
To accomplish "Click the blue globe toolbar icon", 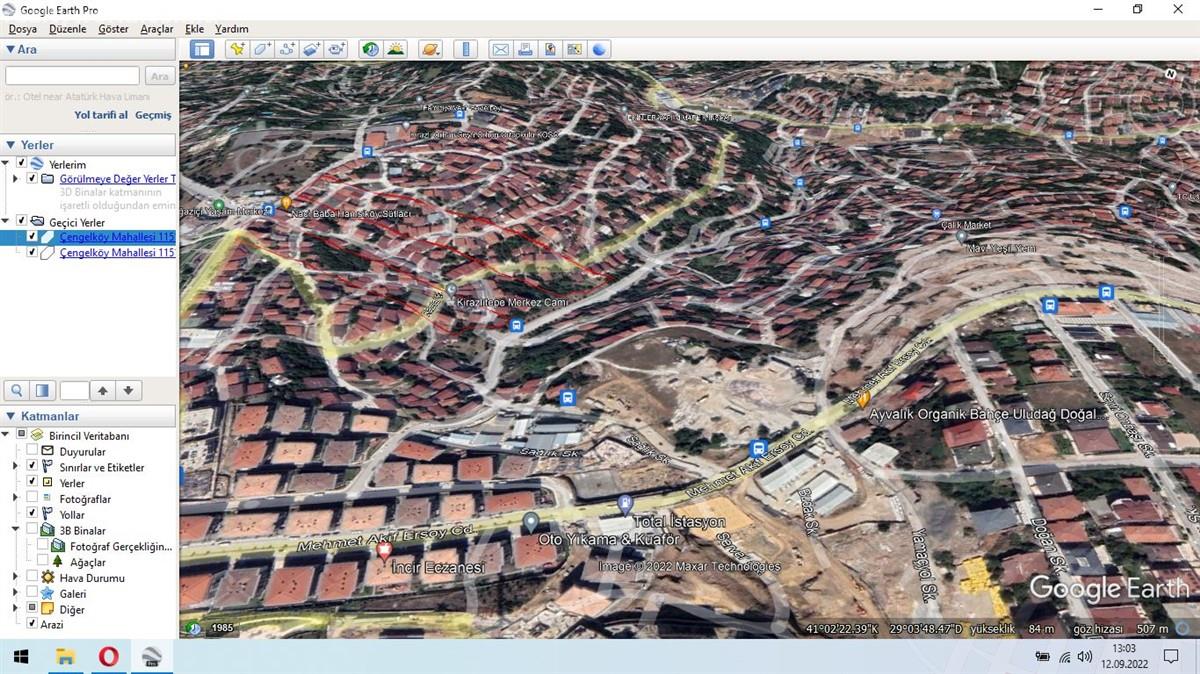I will 599,49.
